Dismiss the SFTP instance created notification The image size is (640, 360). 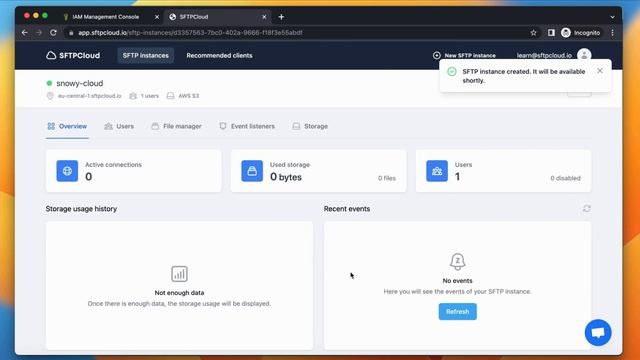(600, 71)
